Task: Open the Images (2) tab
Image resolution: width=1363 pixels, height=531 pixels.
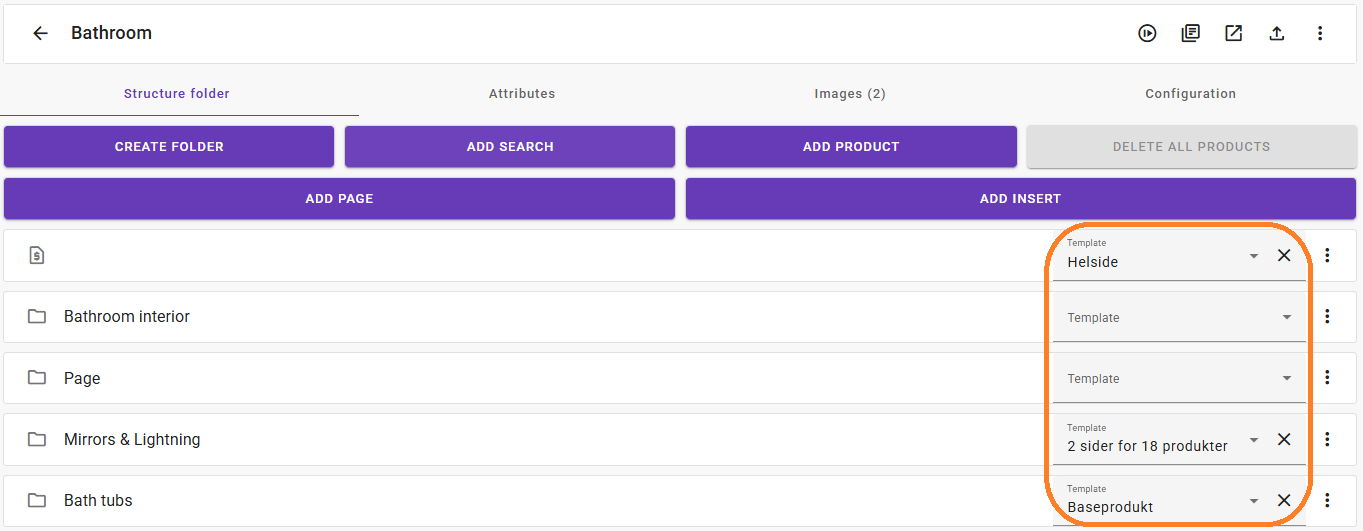Action: (850, 94)
